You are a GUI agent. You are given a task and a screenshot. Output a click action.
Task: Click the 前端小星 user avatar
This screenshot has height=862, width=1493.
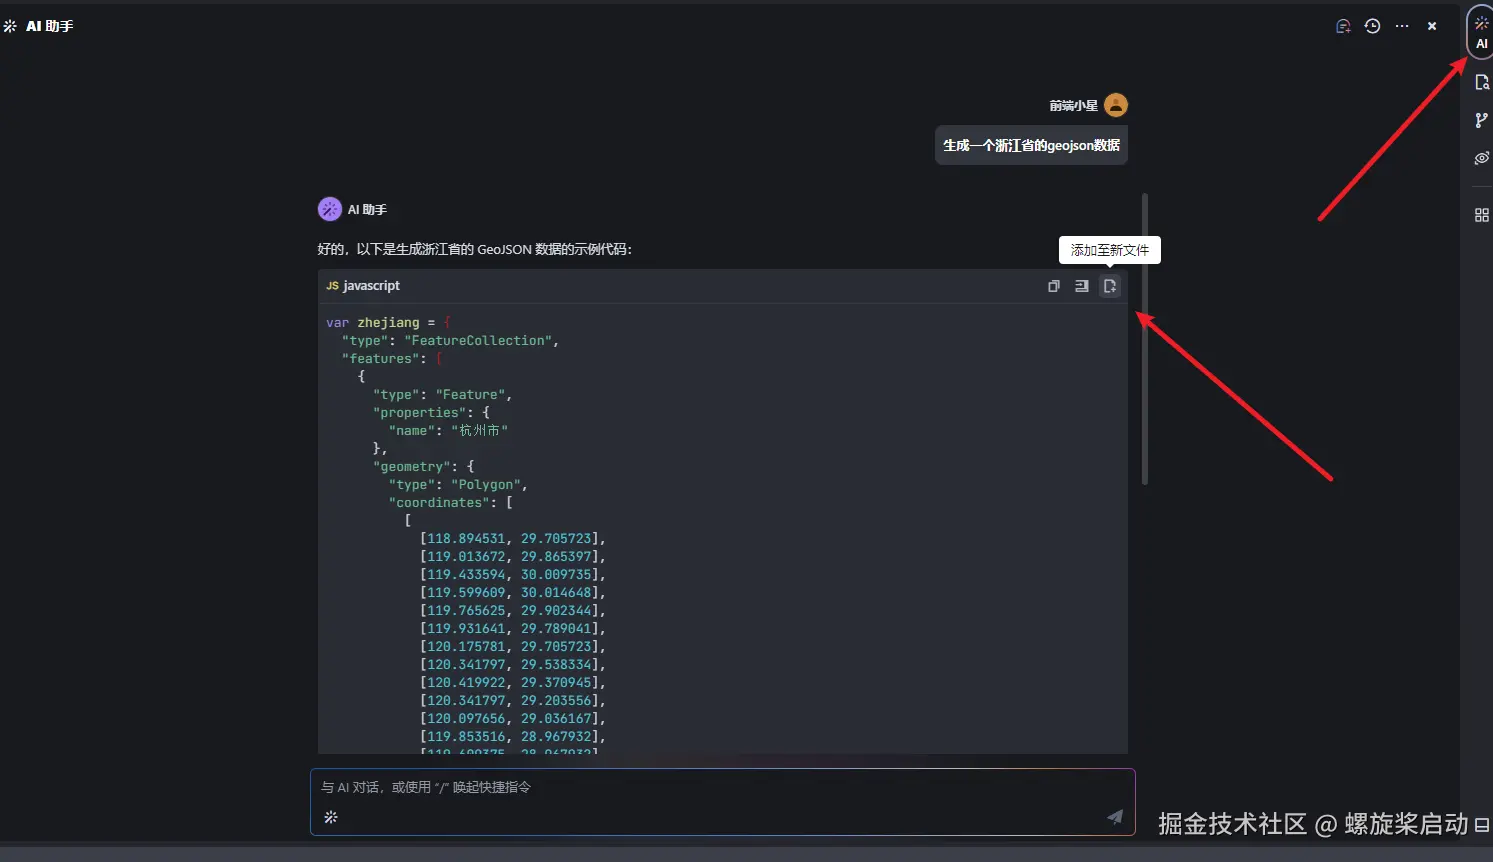pyautogui.click(x=1116, y=105)
